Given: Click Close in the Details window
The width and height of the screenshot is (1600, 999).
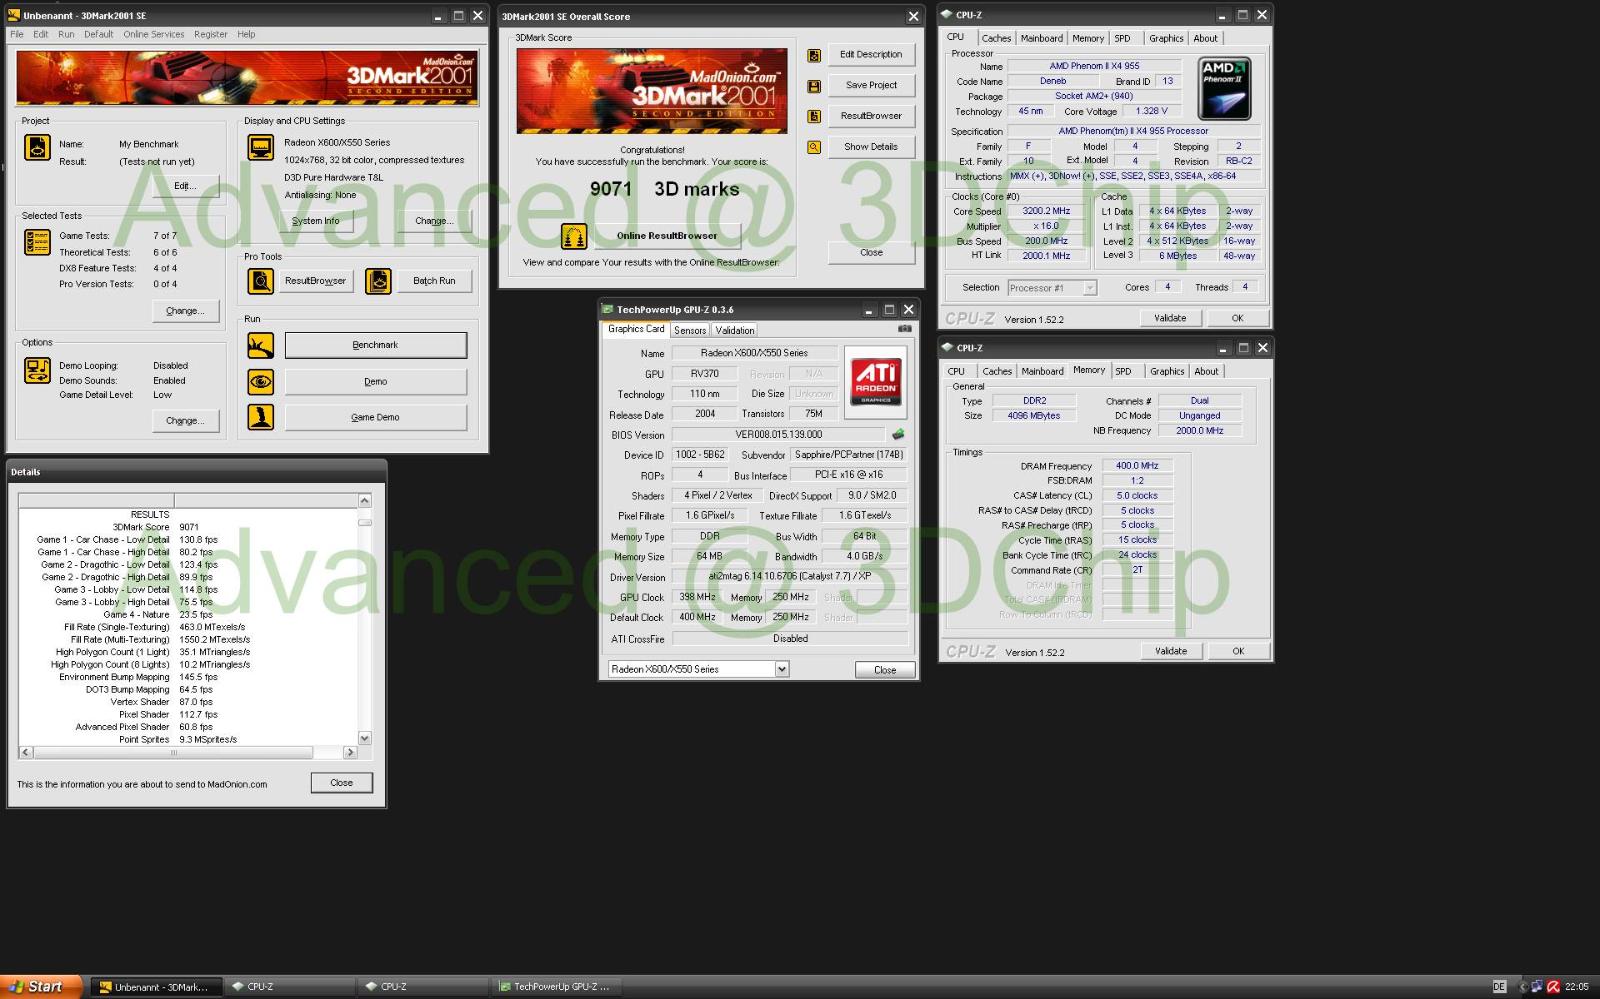Looking at the screenshot, I should pos(341,783).
